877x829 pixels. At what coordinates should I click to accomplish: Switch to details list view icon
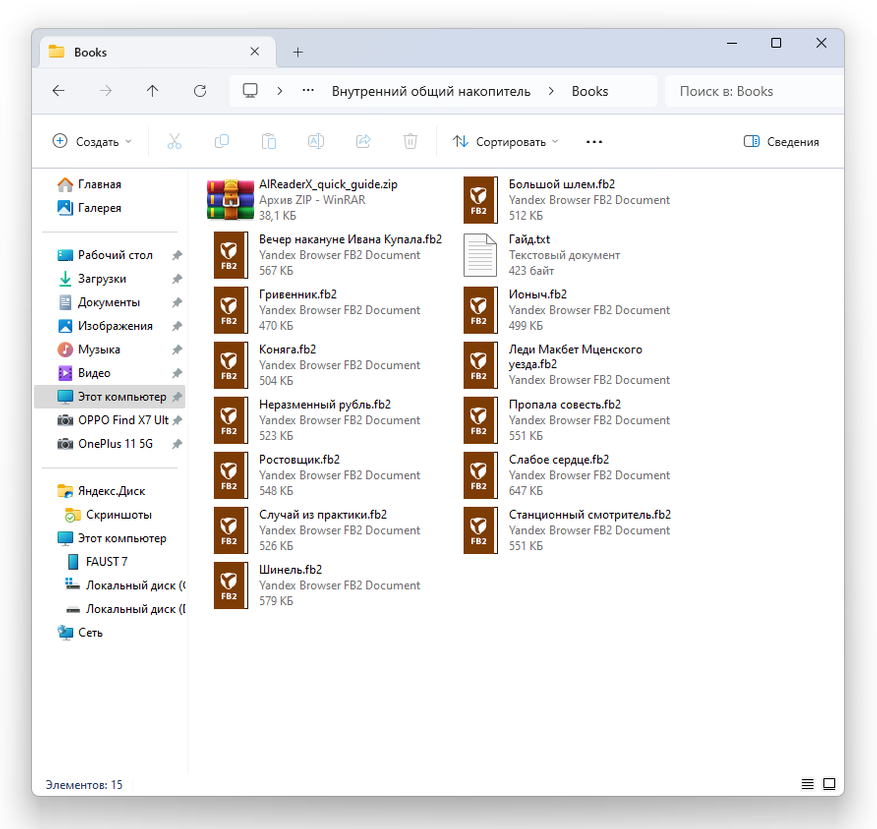click(807, 784)
